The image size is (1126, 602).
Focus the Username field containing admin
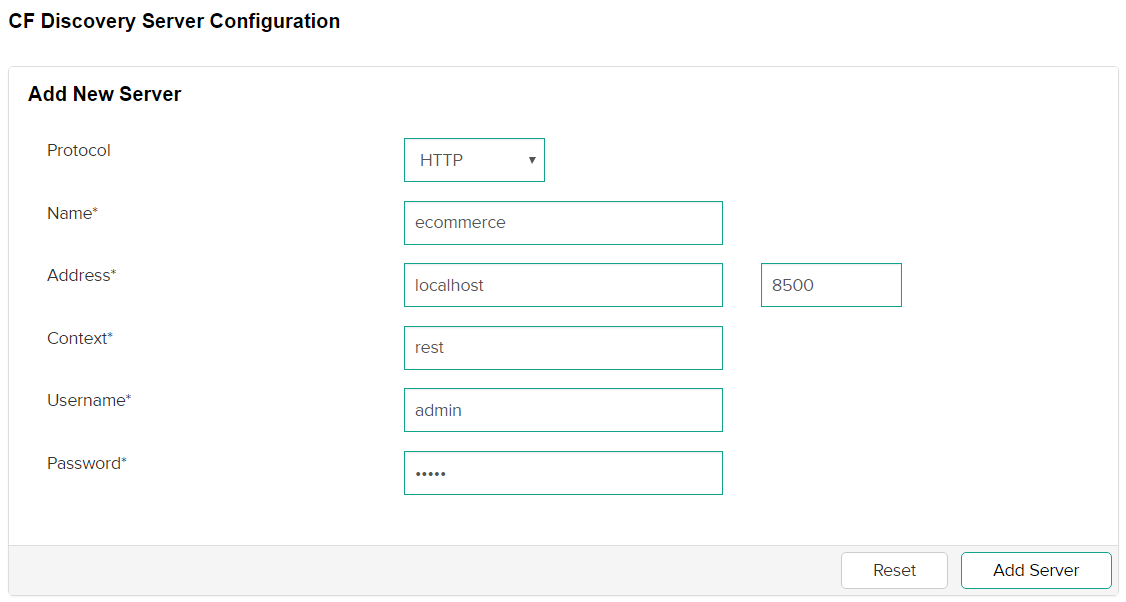tap(563, 410)
